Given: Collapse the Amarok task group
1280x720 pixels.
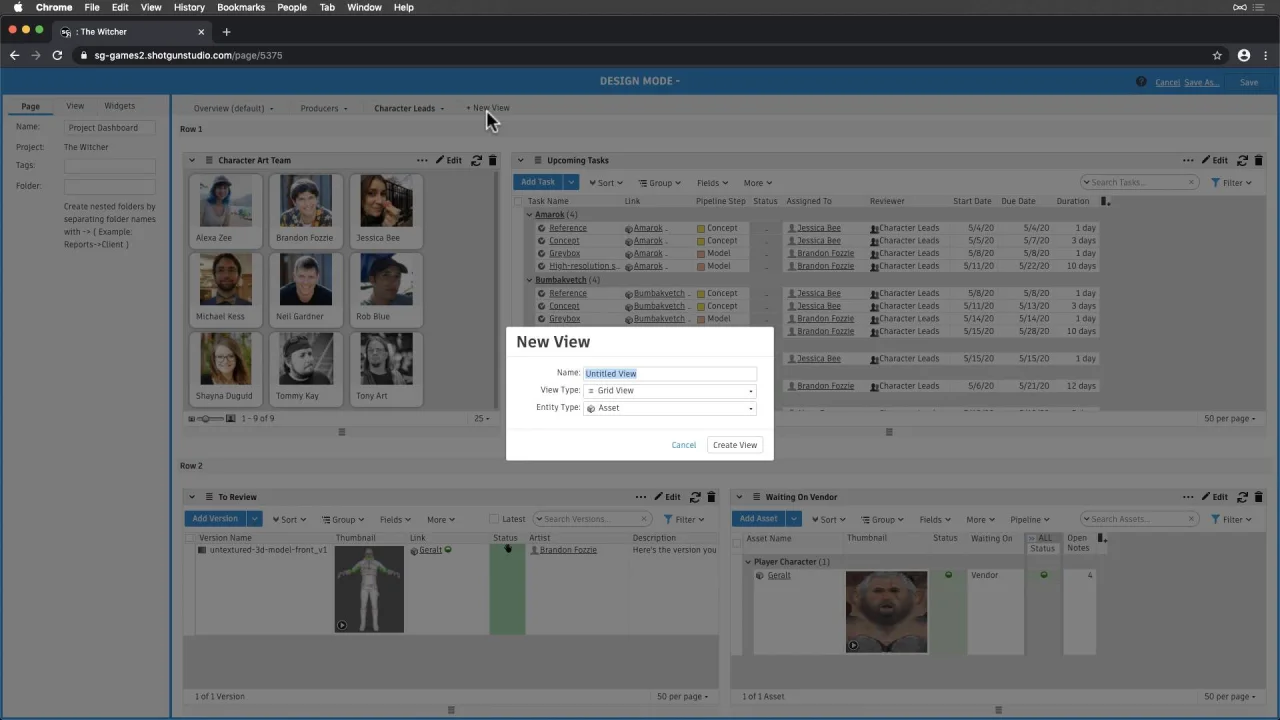Looking at the screenshot, I should coord(530,215).
